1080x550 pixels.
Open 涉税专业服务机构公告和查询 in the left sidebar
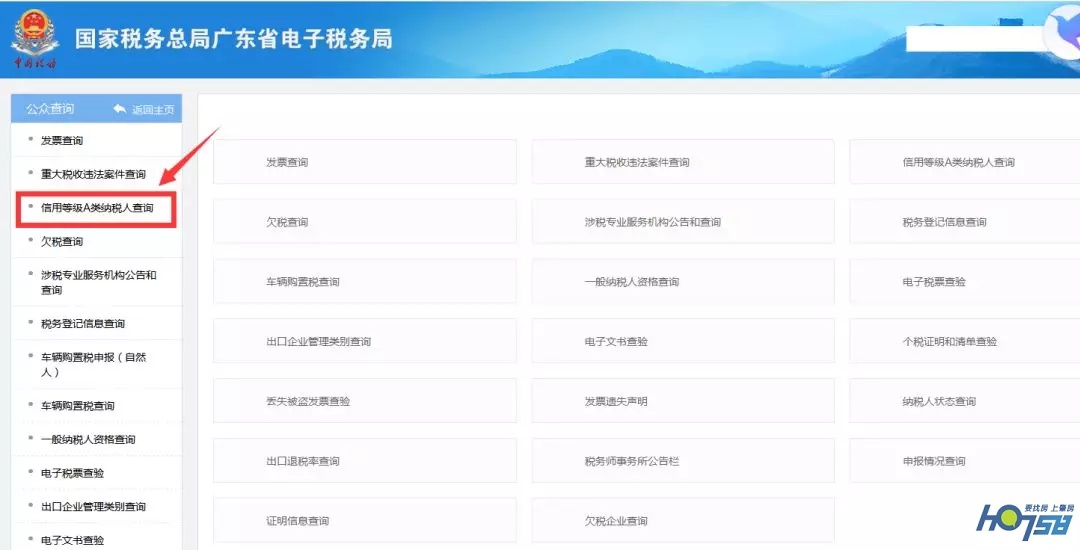tap(96, 282)
